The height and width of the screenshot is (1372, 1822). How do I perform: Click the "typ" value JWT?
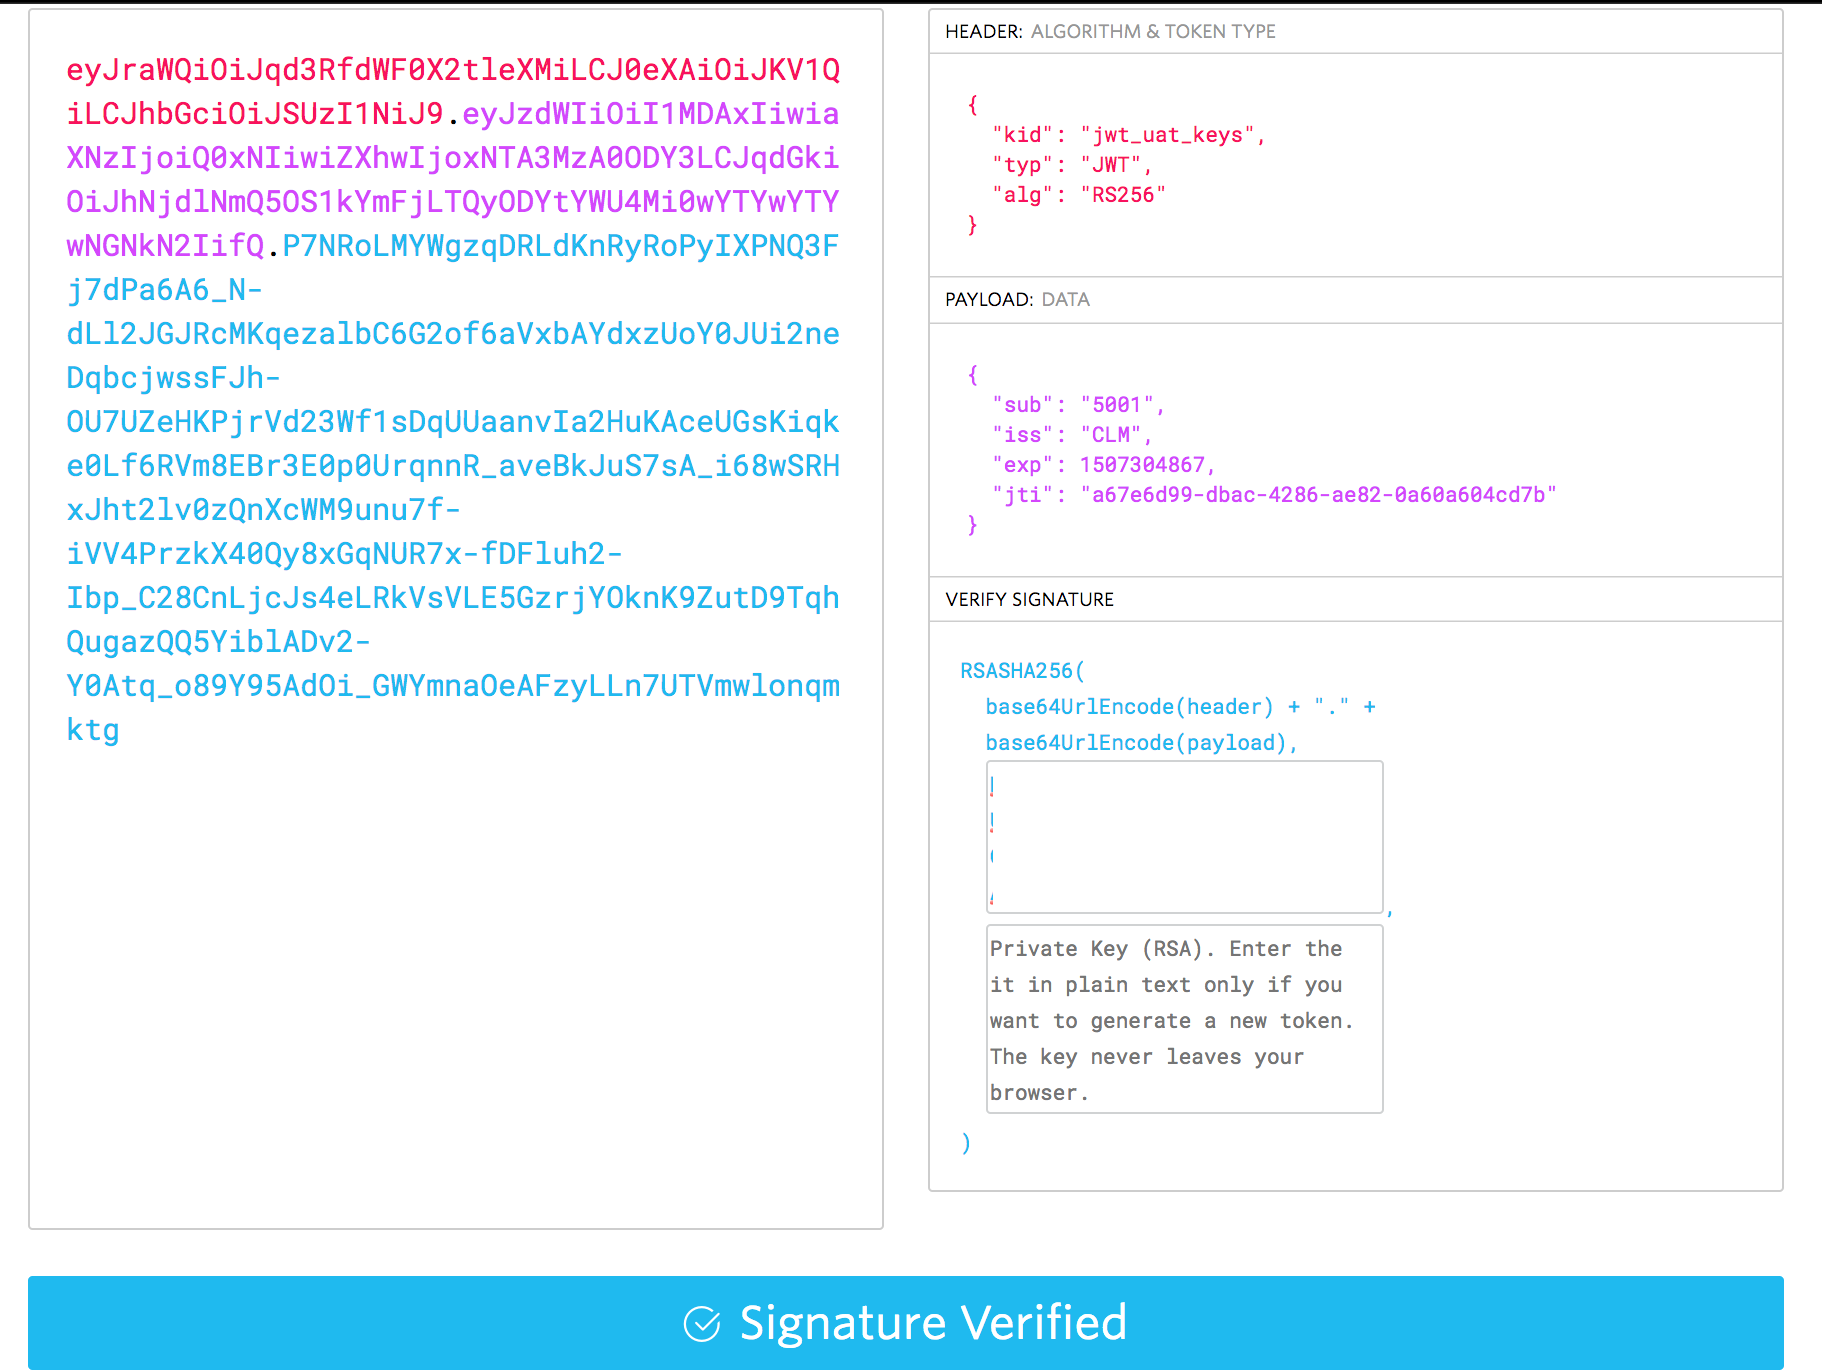pyautogui.click(x=1113, y=165)
